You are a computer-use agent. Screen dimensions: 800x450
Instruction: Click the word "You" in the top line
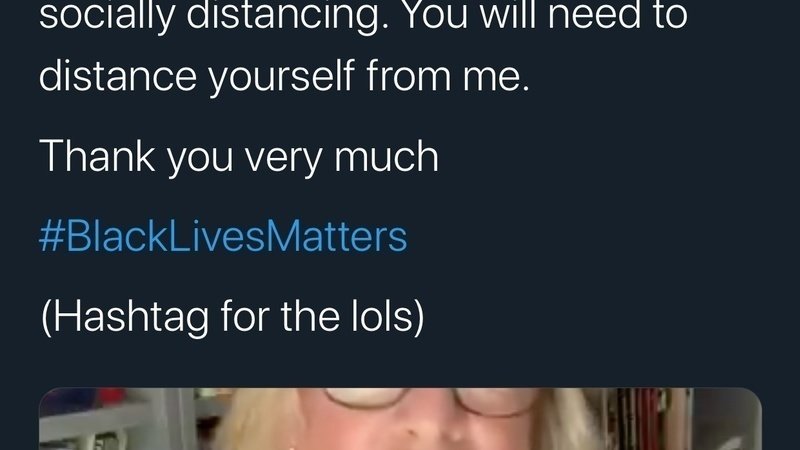pyautogui.click(x=437, y=14)
